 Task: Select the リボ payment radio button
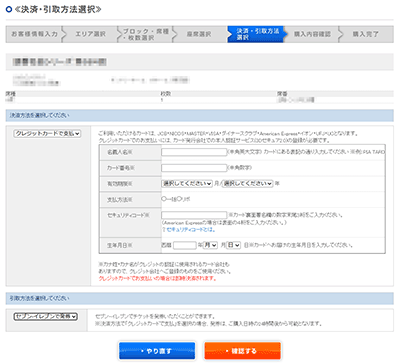tap(179, 199)
